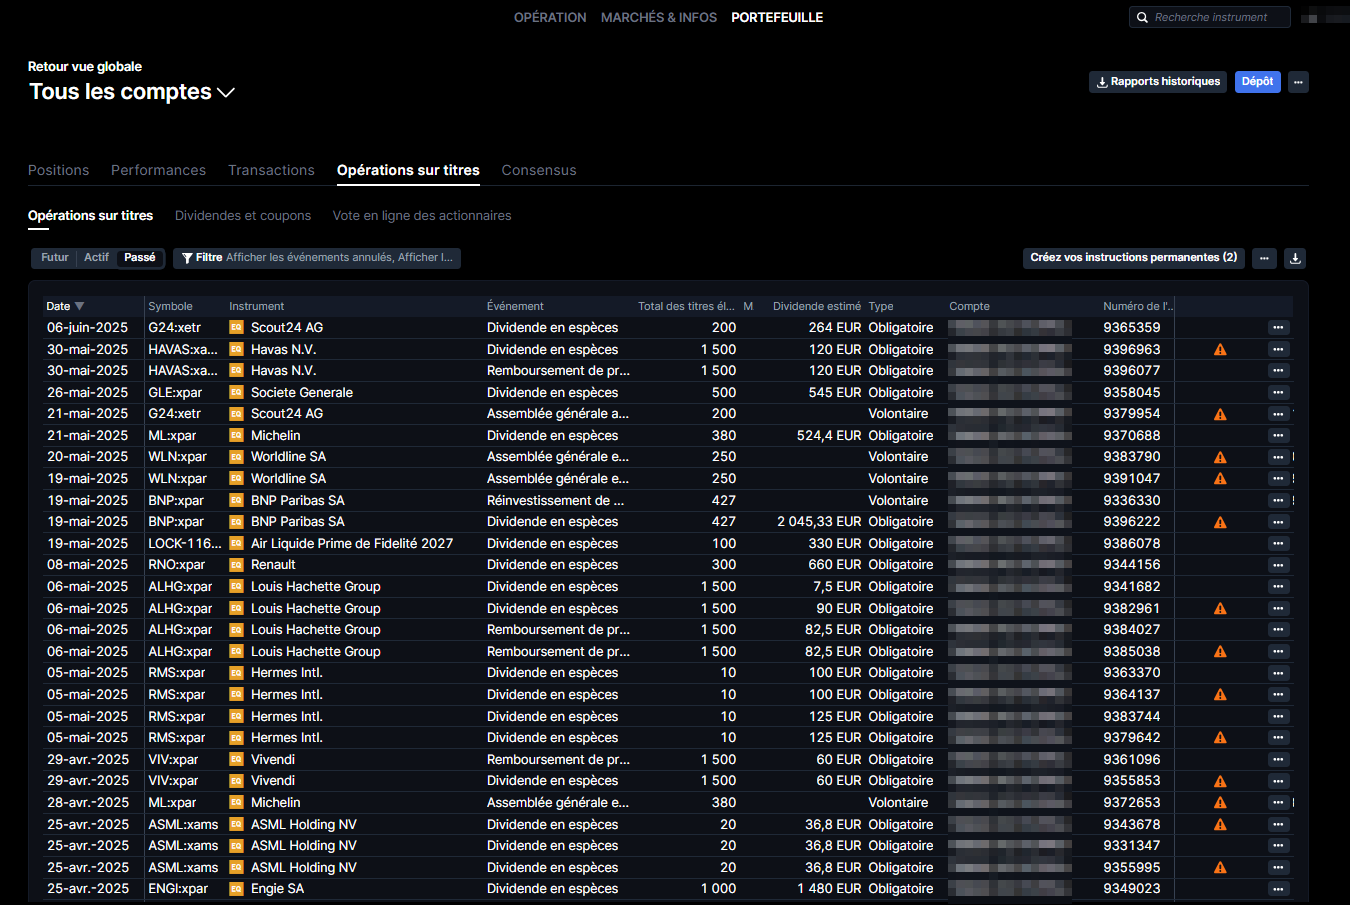Switch to OPÉRATION top menu
Viewport: 1350px width, 905px height.
550,17
